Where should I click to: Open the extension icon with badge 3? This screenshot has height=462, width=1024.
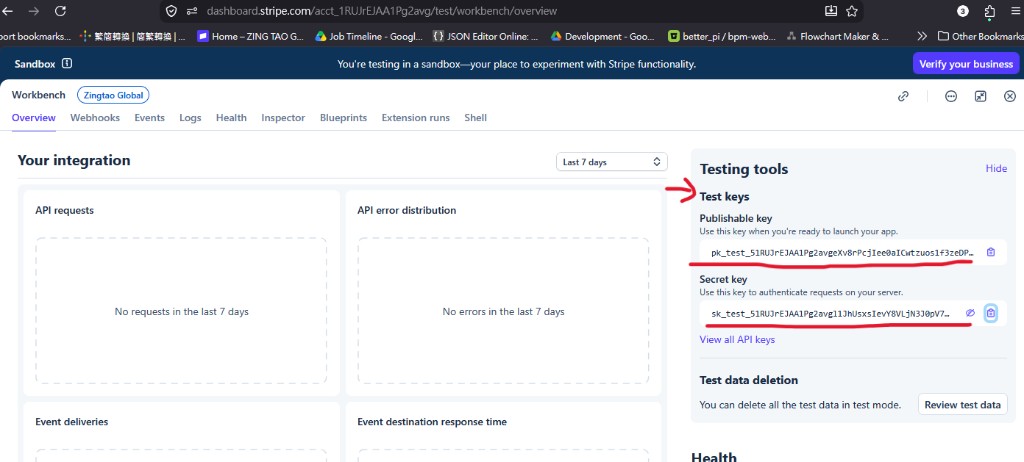[x=963, y=11]
